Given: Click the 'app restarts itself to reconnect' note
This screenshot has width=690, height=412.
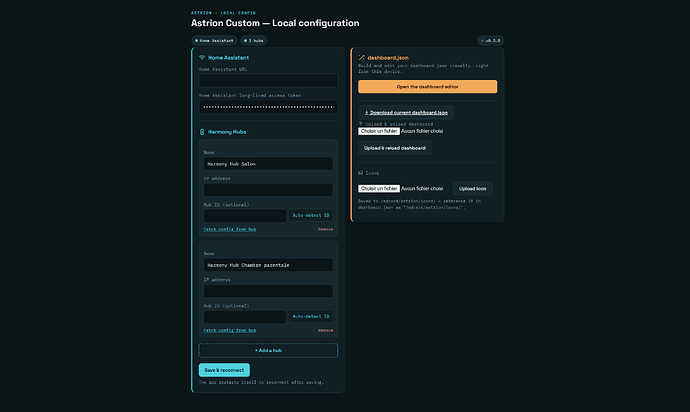Looking at the screenshot, I should [x=261, y=383].
